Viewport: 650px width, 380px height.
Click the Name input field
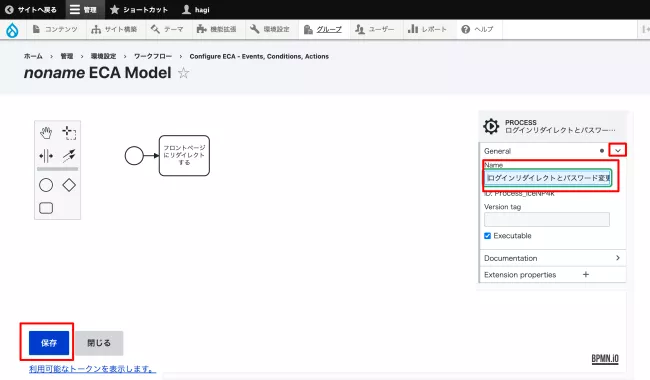coord(548,178)
